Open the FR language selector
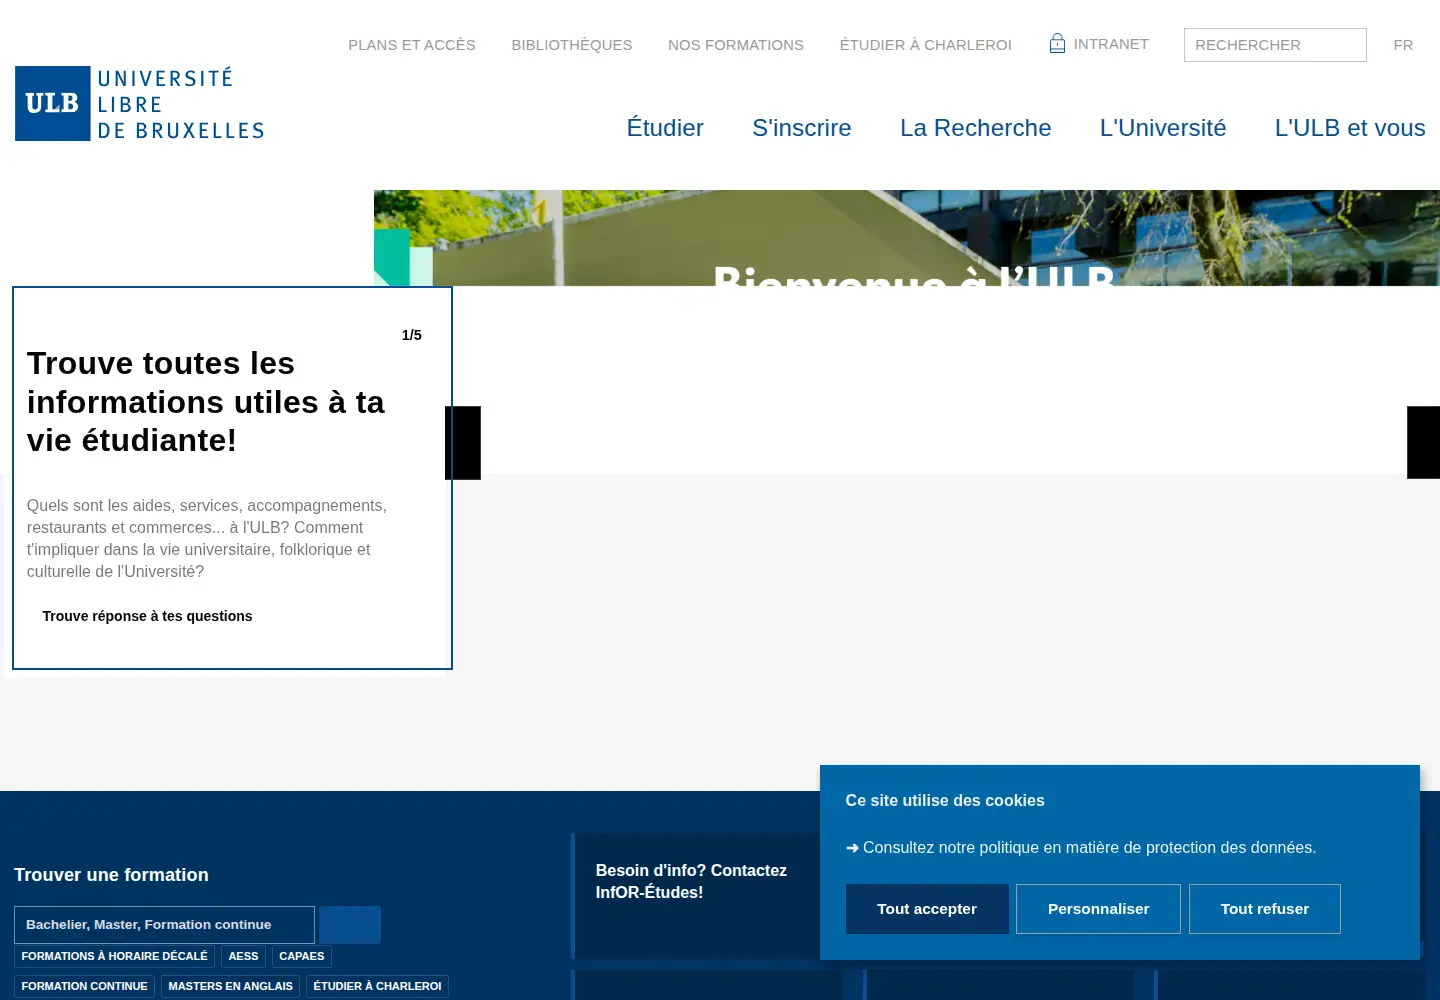Image resolution: width=1440 pixels, height=1000 pixels. pyautogui.click(x=1403, y=45)
